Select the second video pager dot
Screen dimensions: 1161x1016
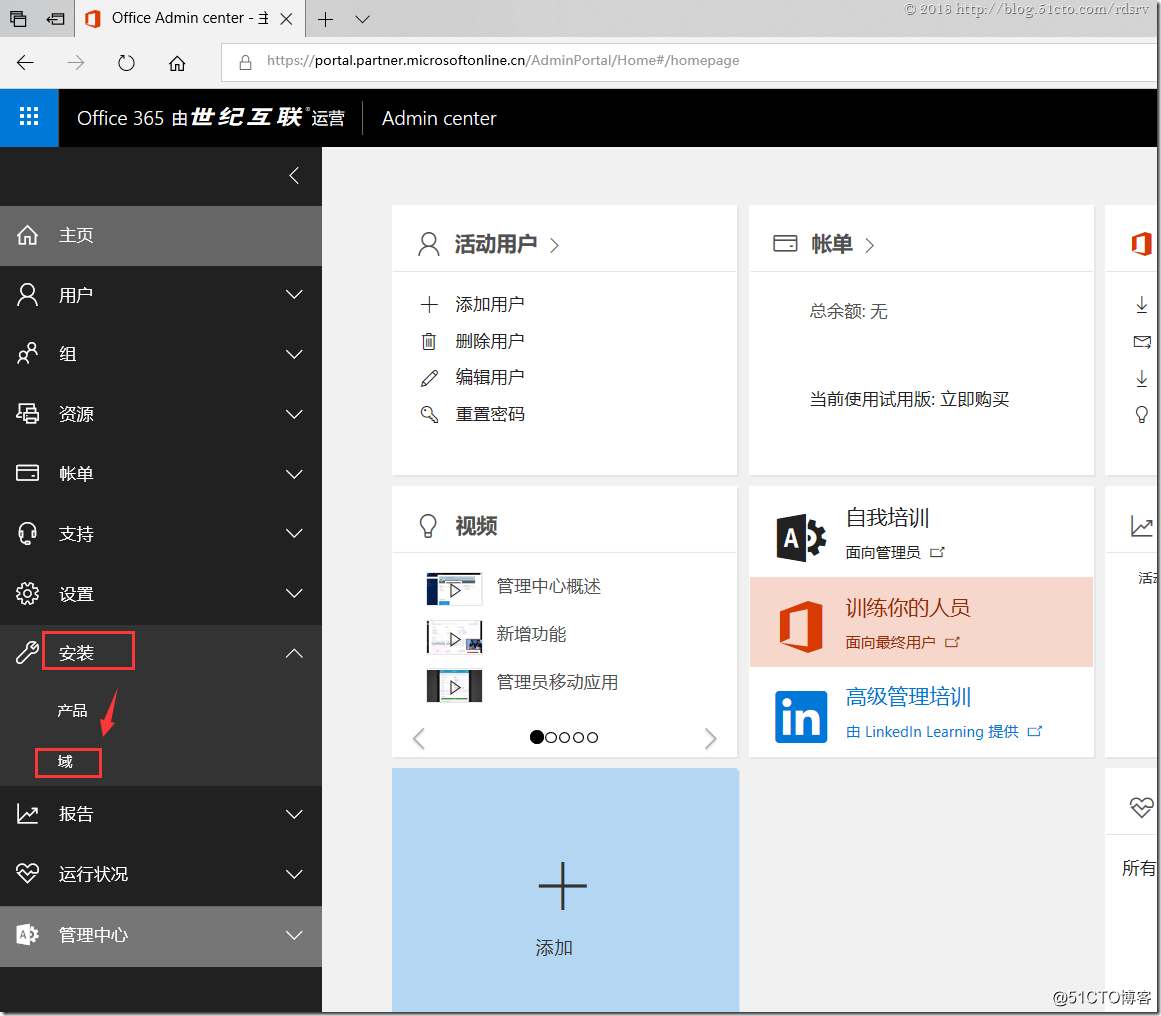(x=551, y=738)
